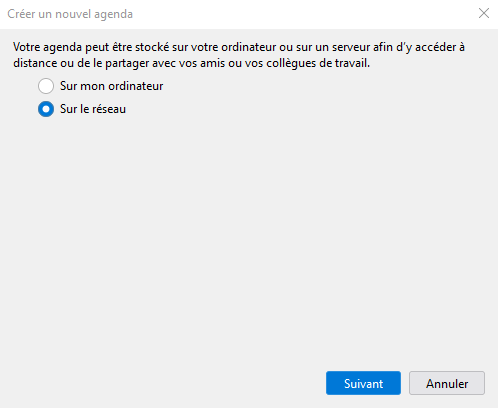Screen dimensions: 498x408
Task: Choose to store the agenda on my computer
Action: pyautogui.click(x=46, y=86)
